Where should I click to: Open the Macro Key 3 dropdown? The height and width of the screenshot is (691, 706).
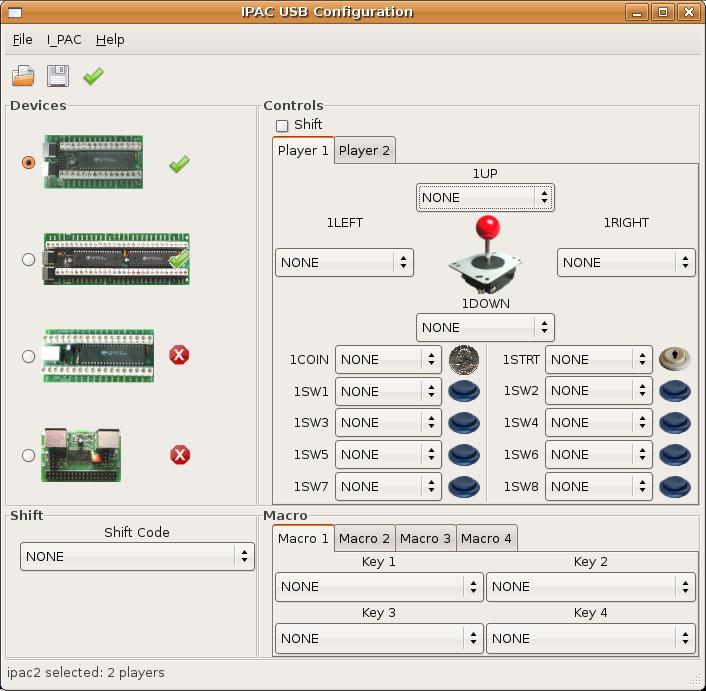(379, 638)
